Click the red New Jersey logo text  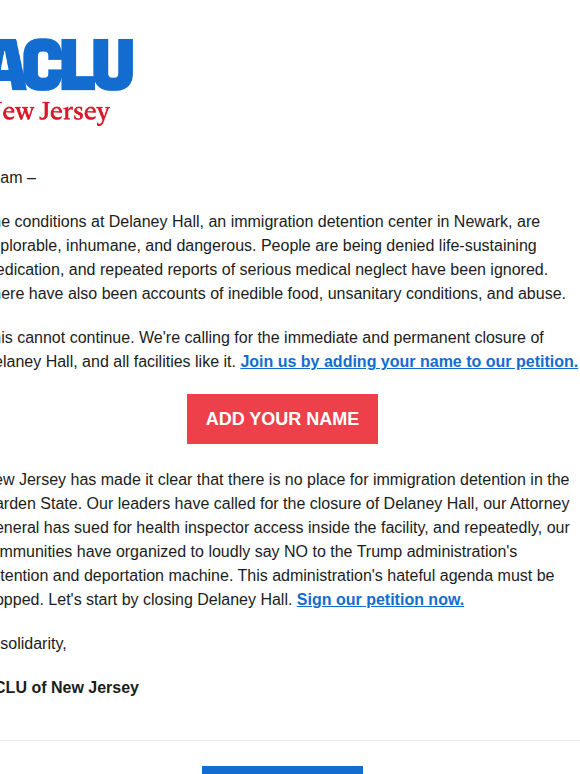pos(55,113)
